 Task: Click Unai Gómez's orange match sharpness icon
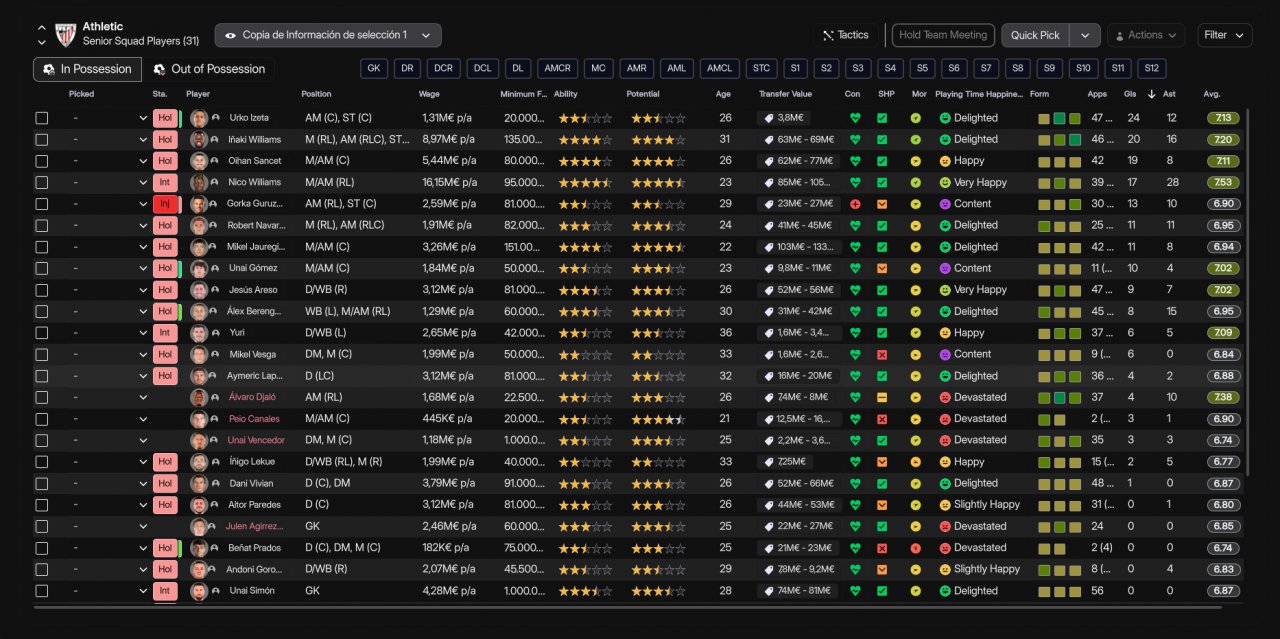(882, 269)
